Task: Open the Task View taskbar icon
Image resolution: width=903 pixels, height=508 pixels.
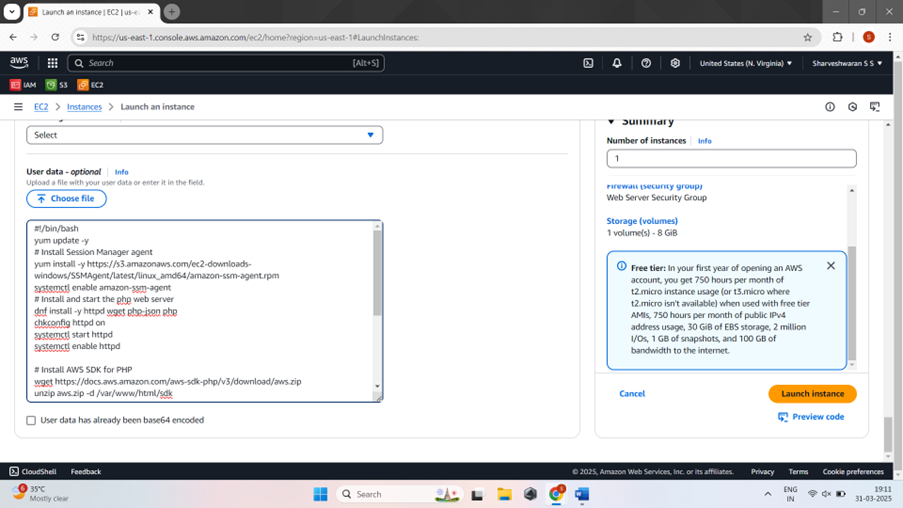Action: (x=477, y=494)
